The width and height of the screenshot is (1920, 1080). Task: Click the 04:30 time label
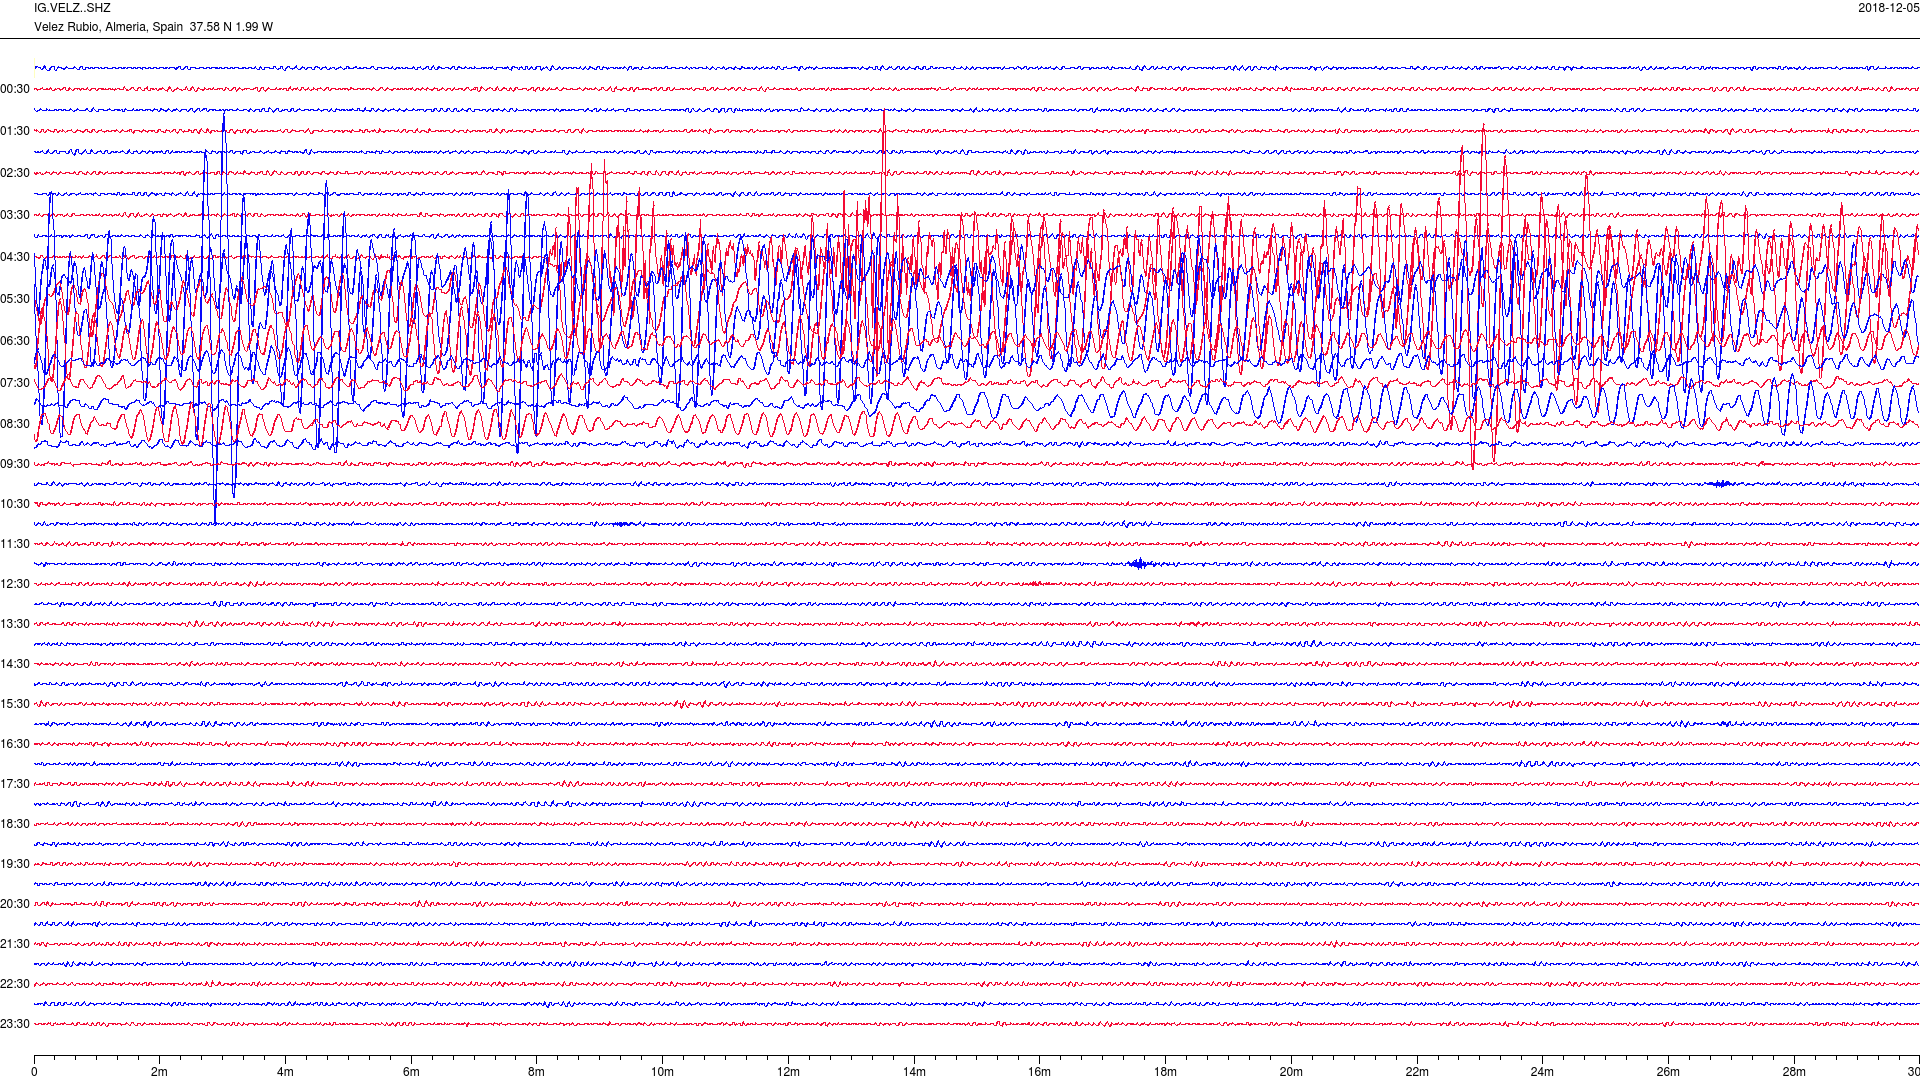[15, 257]
